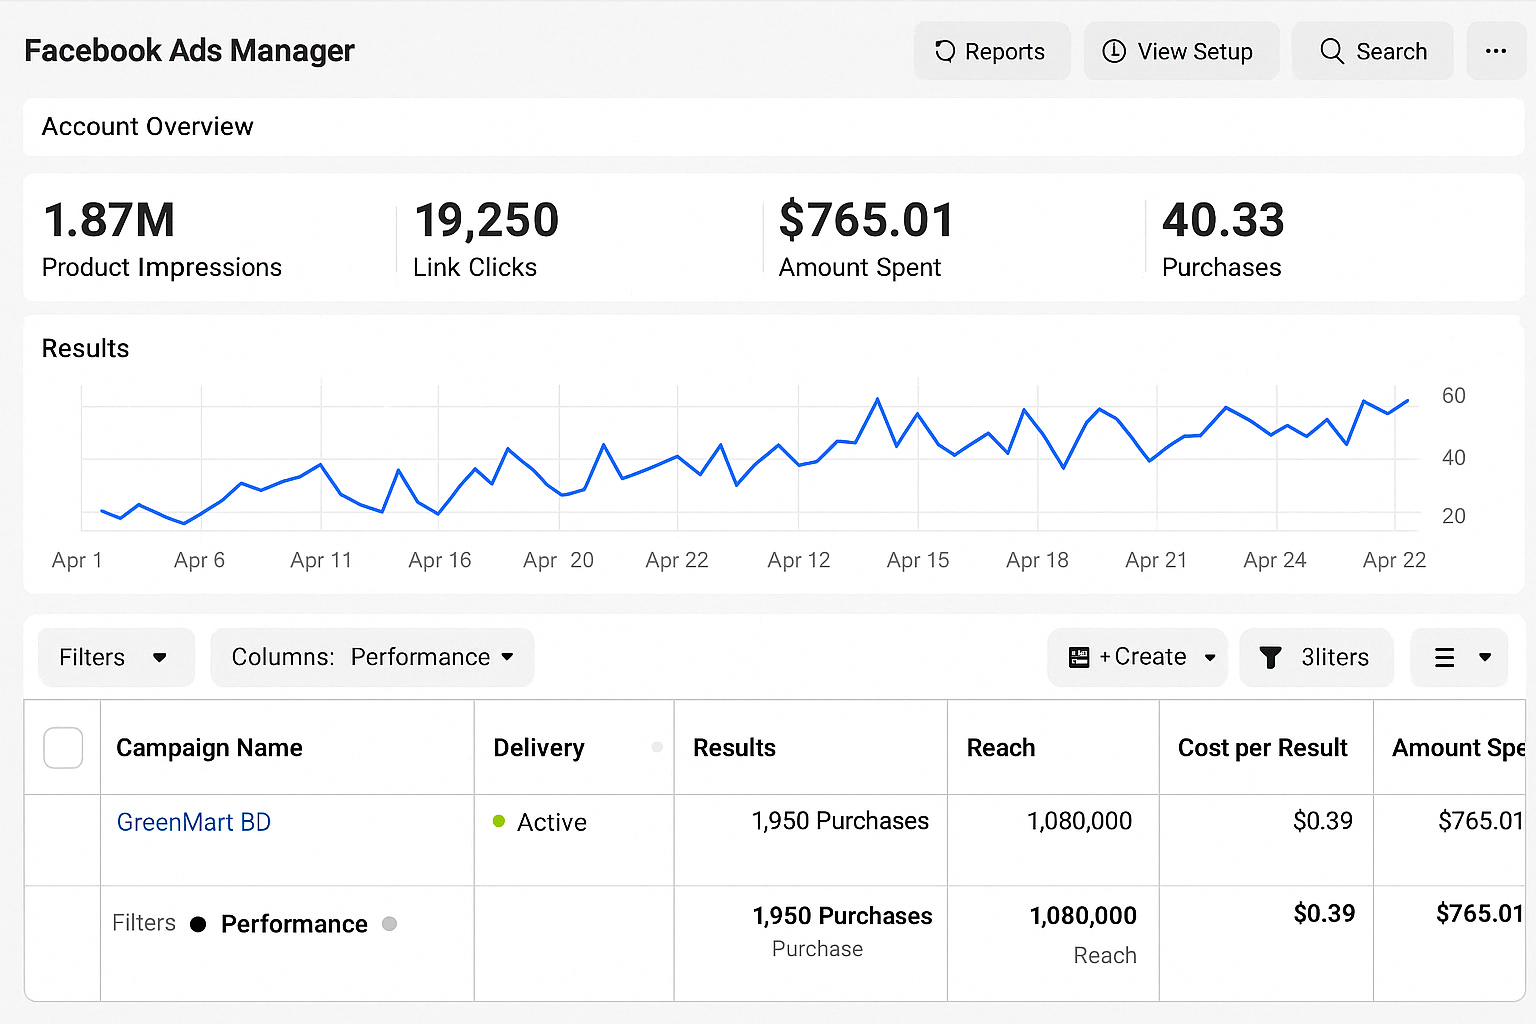Image resolution: width=1536 pixels, height=1024 pixels.
Task: Click the funnel filter icon
Action: [x=1270, y=657]
